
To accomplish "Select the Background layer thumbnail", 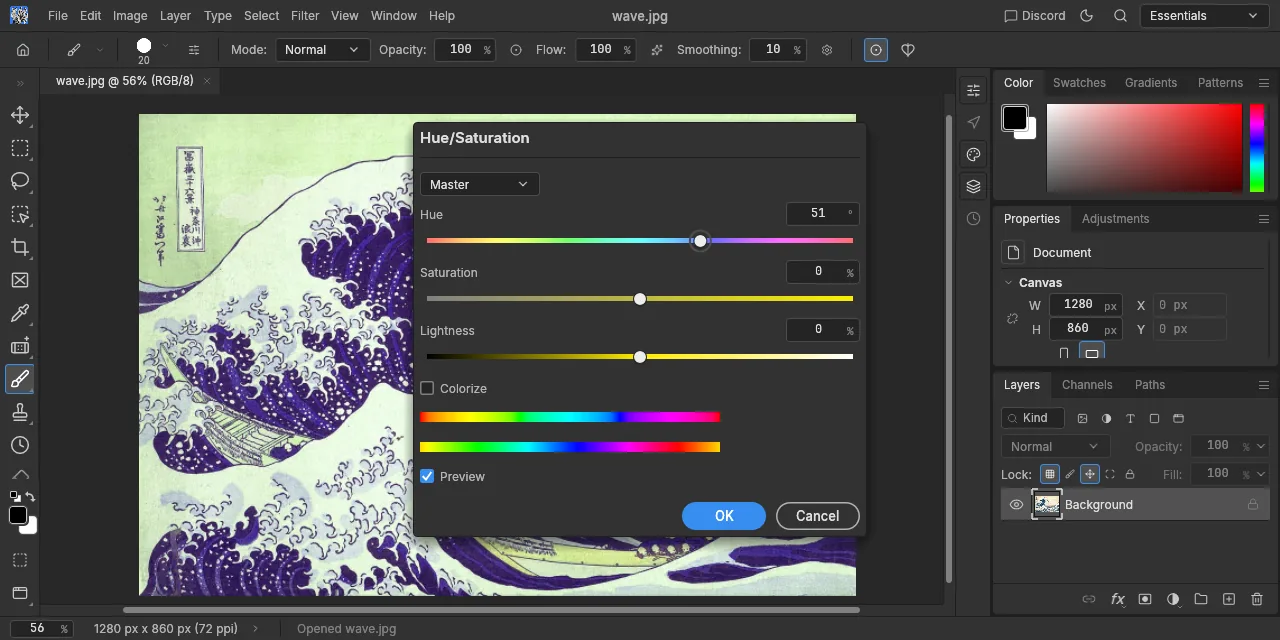I will tap(1046, 505).
